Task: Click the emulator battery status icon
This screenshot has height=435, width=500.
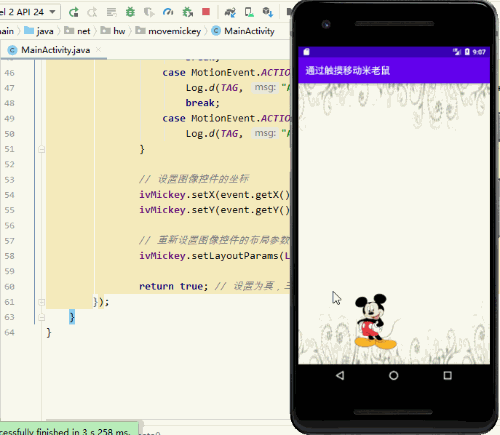Action: coord(467,52)
